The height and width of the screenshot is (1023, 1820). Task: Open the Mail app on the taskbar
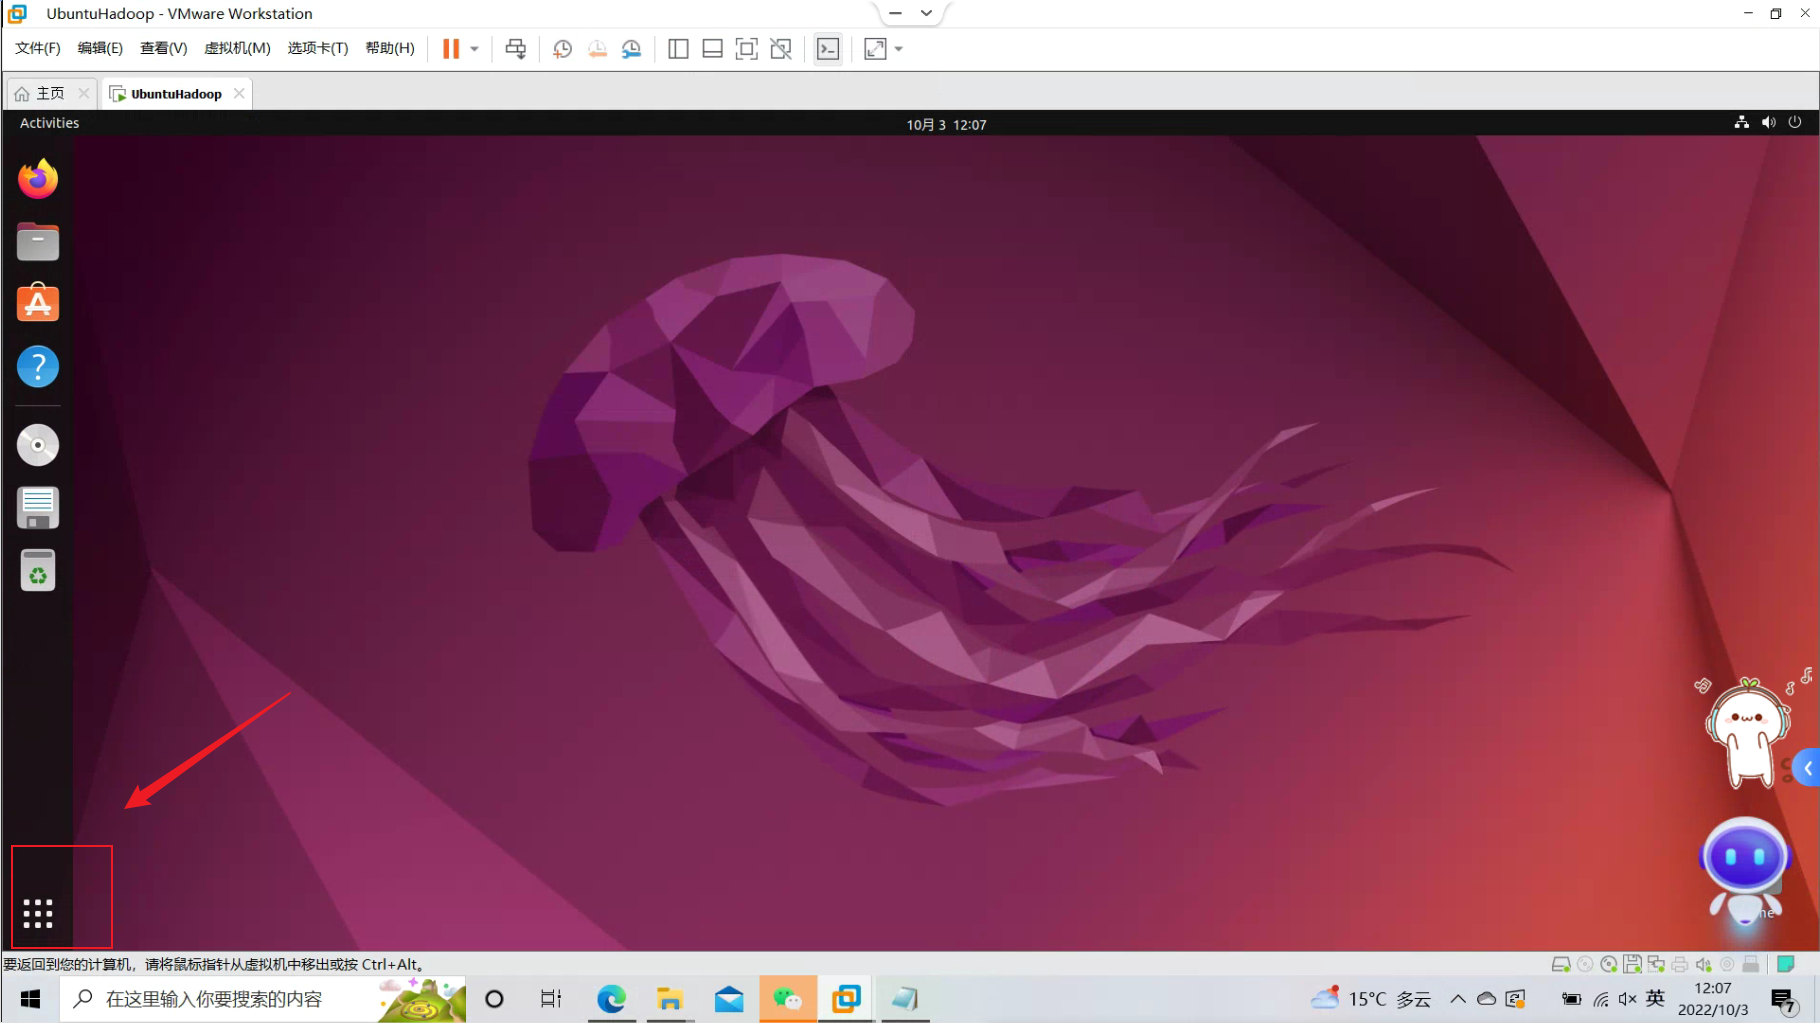(729, 999)
